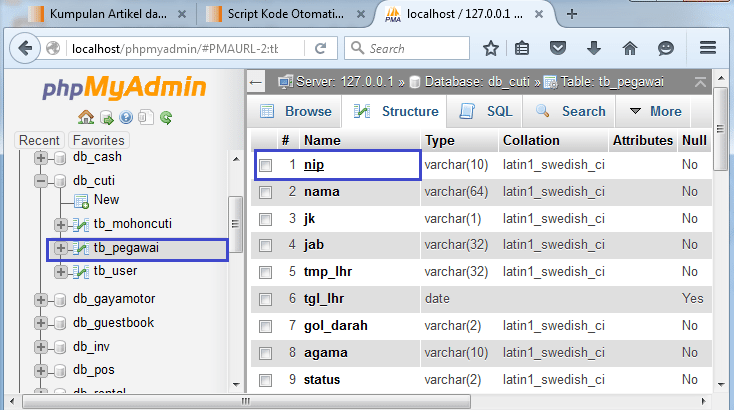
Task: Open the downloads arrow icon
Action: coord(594,48)
